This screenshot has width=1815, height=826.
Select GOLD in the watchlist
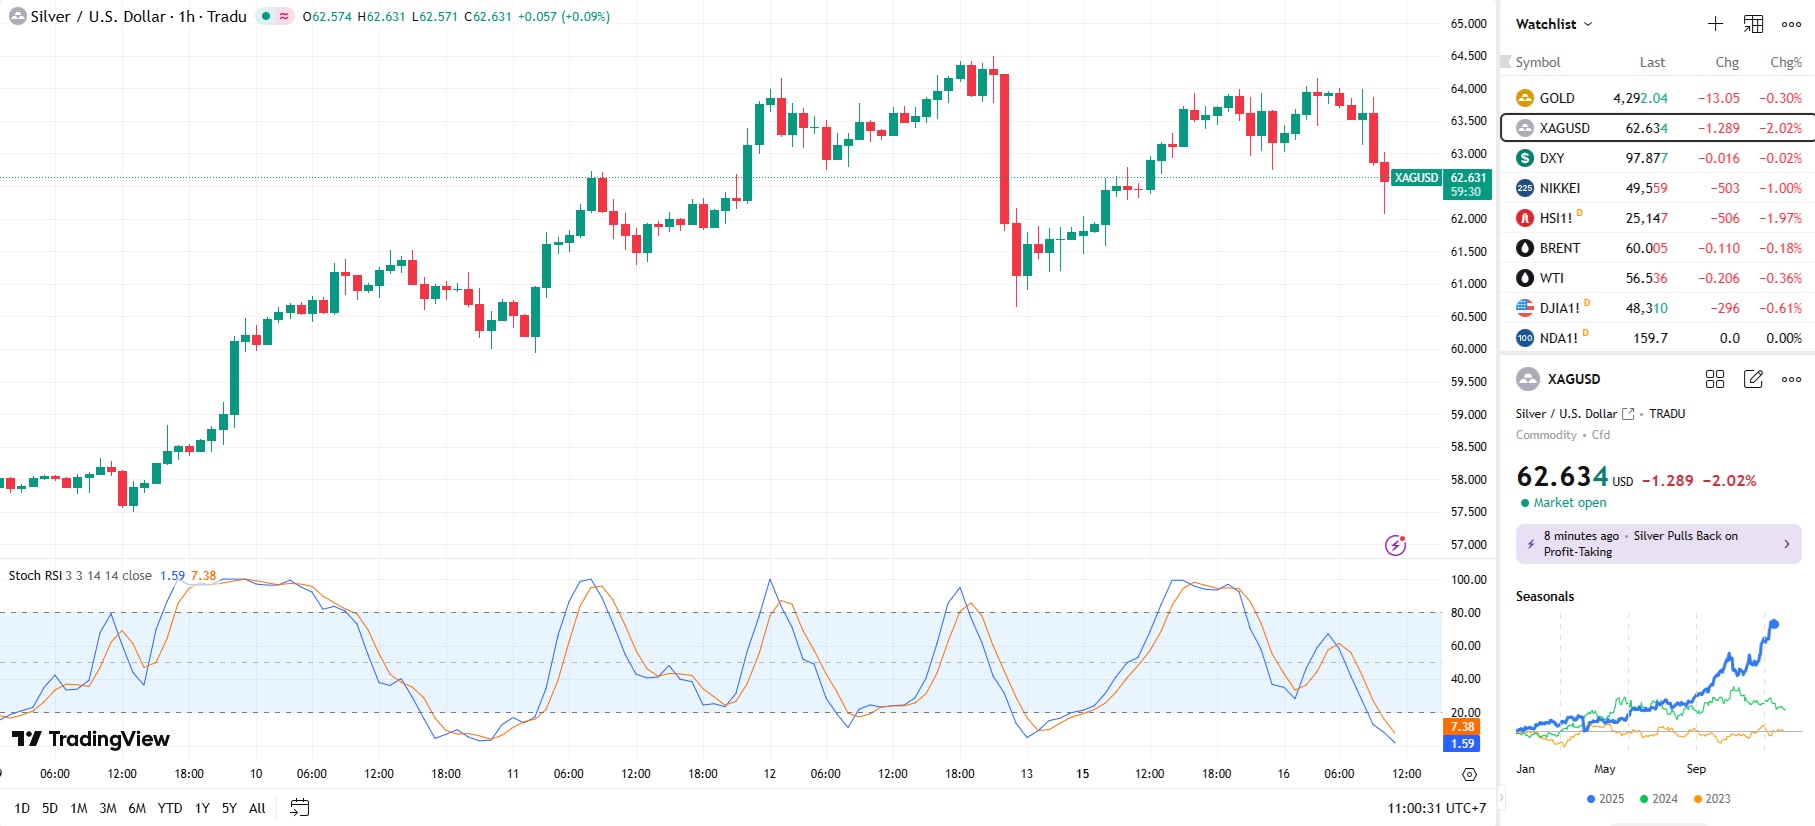1557,98
